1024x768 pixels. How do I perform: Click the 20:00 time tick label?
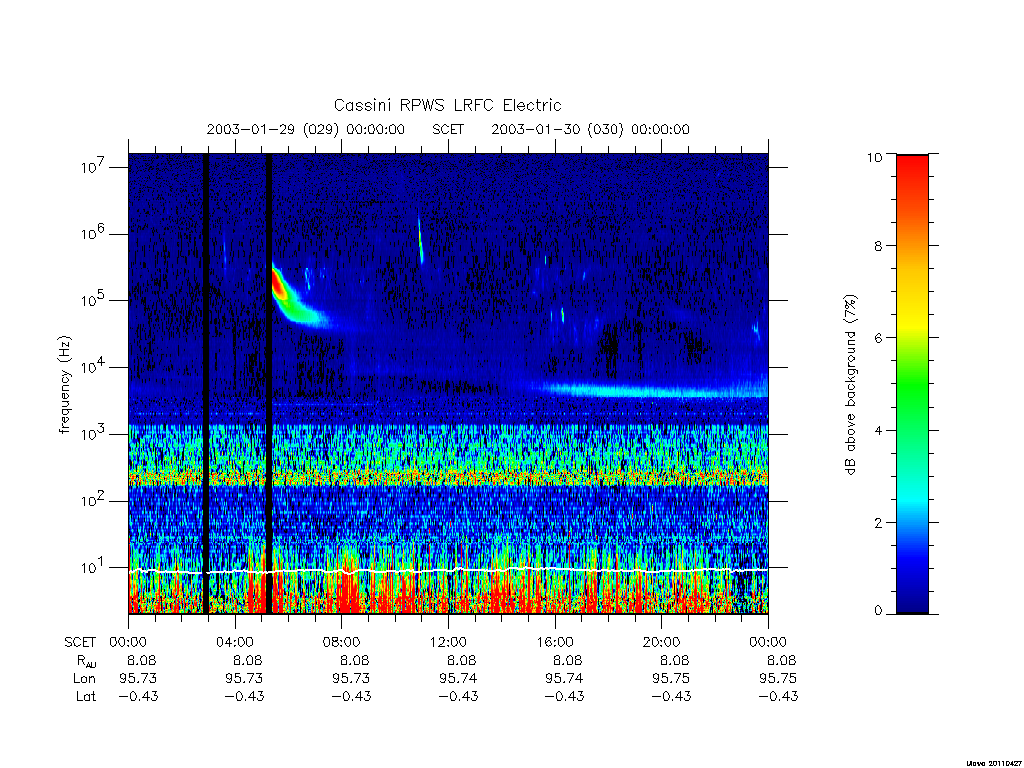coord(661,642)
